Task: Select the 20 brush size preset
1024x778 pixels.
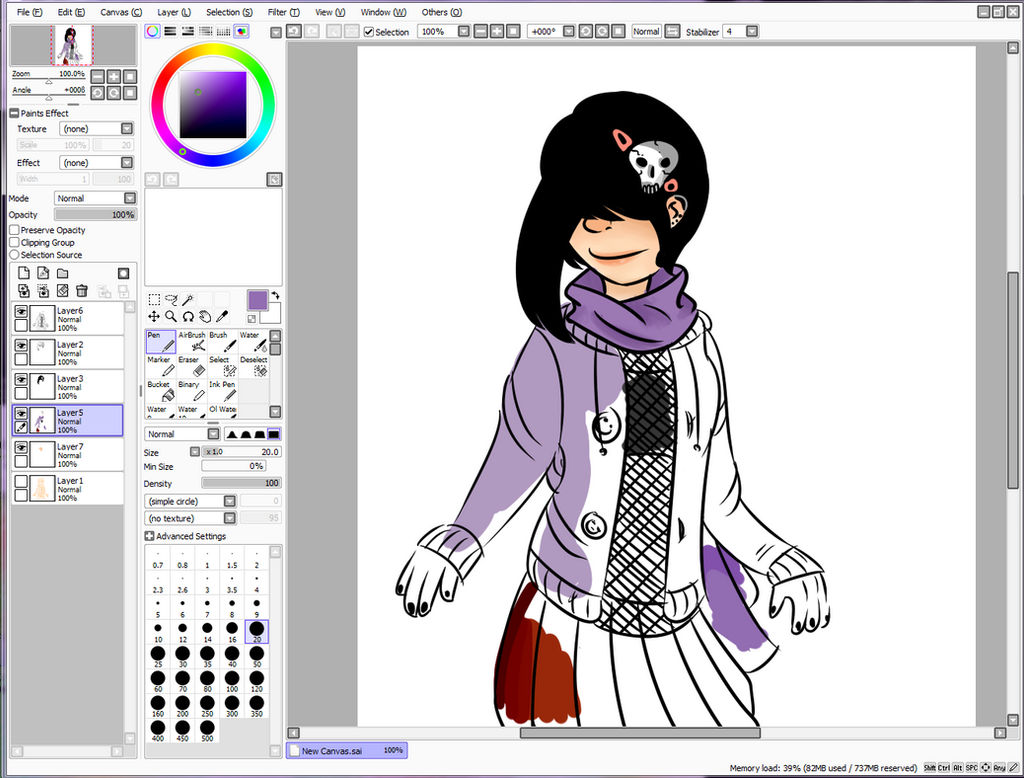Action: coord(257,631)
